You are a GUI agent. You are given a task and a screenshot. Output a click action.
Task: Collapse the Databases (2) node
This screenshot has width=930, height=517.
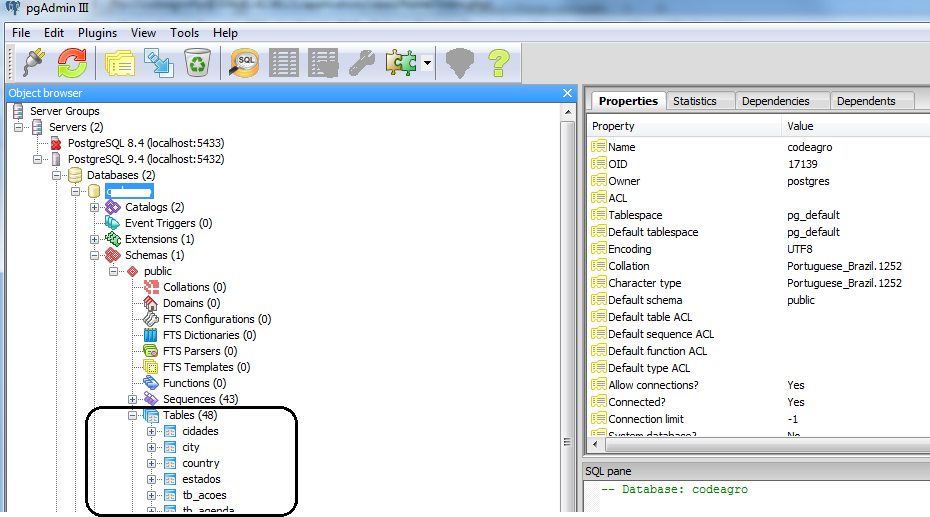pos(56,175)
